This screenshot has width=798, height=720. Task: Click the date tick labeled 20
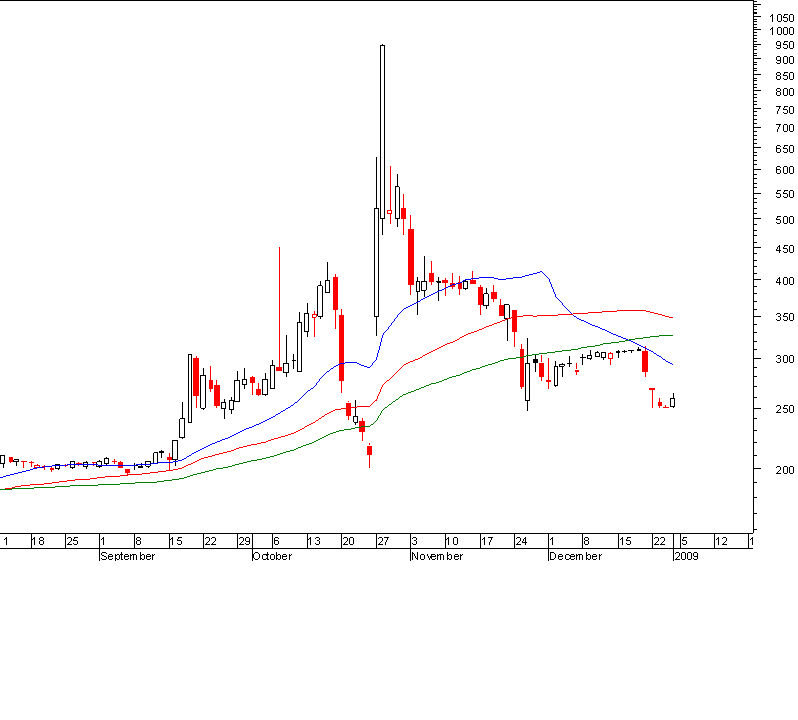point(348,541)
